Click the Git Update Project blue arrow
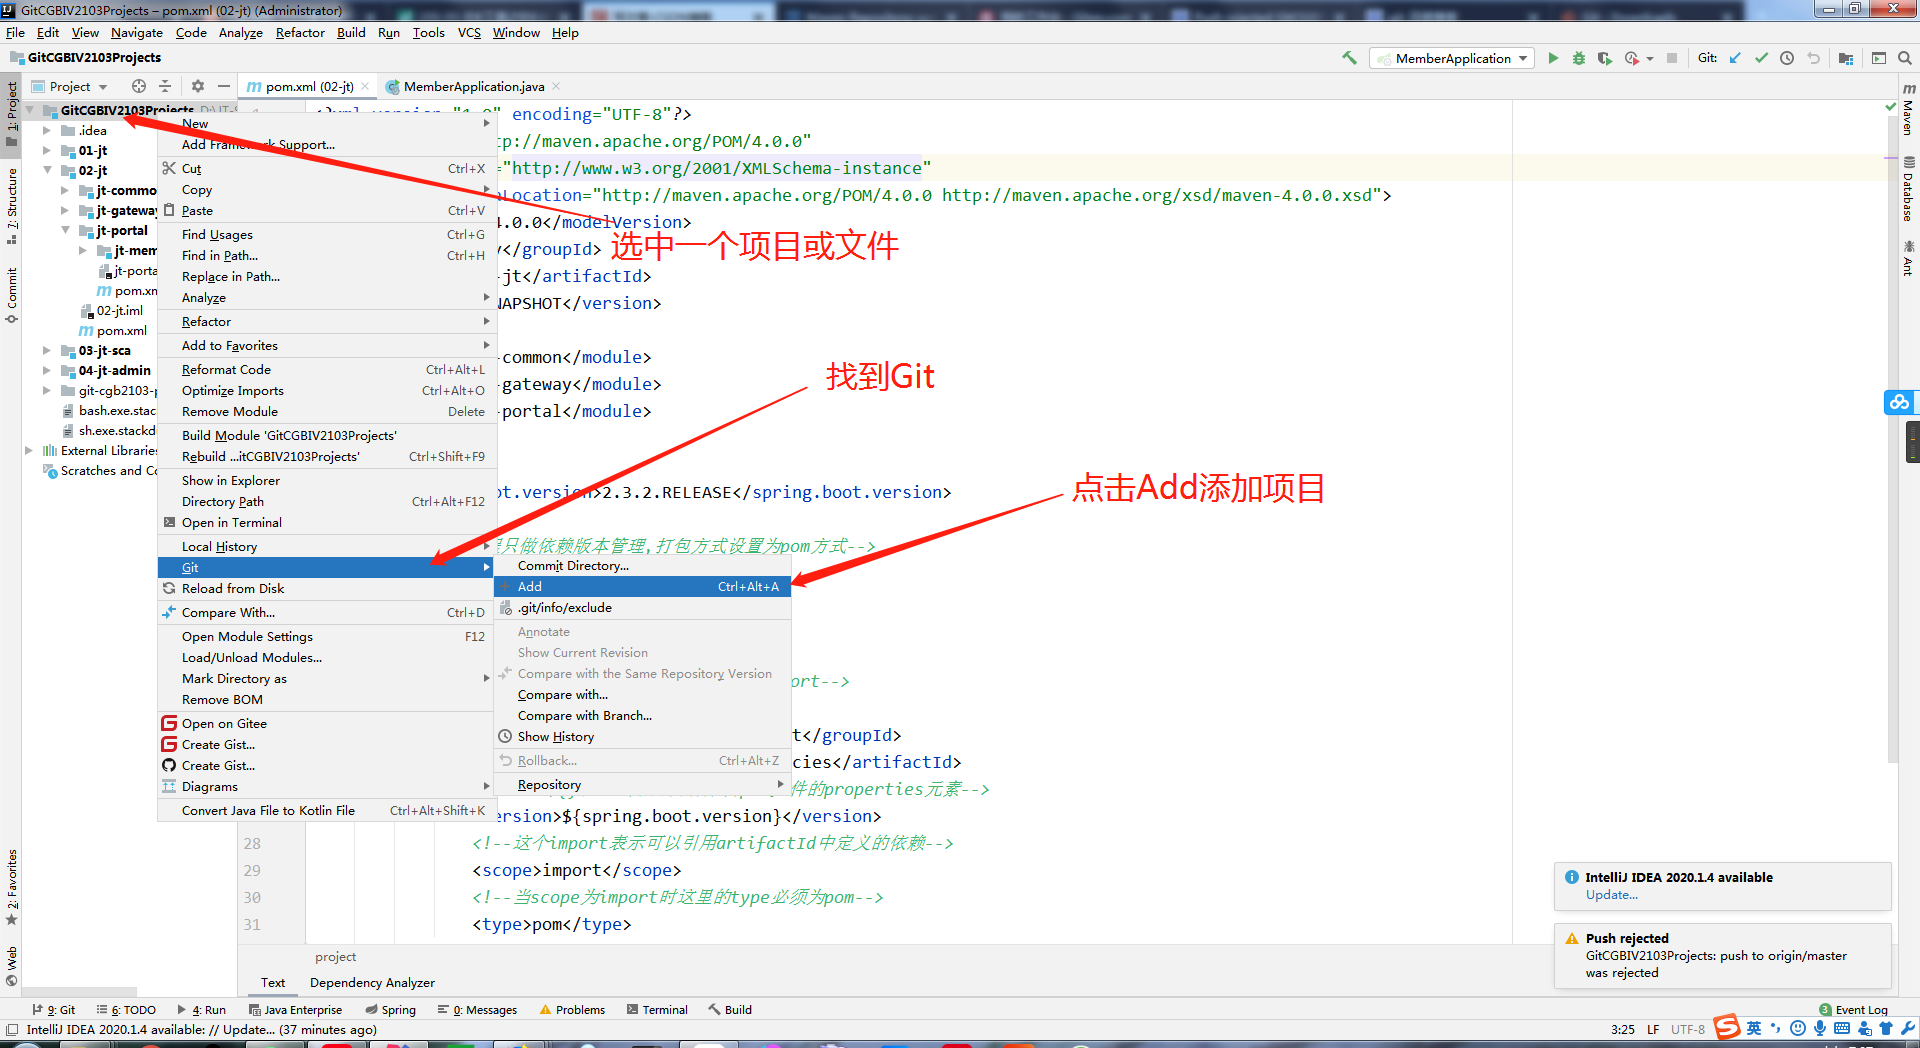Image resolution: width=1920 pixels, height=1048 pixels. tap(1735, 58)
